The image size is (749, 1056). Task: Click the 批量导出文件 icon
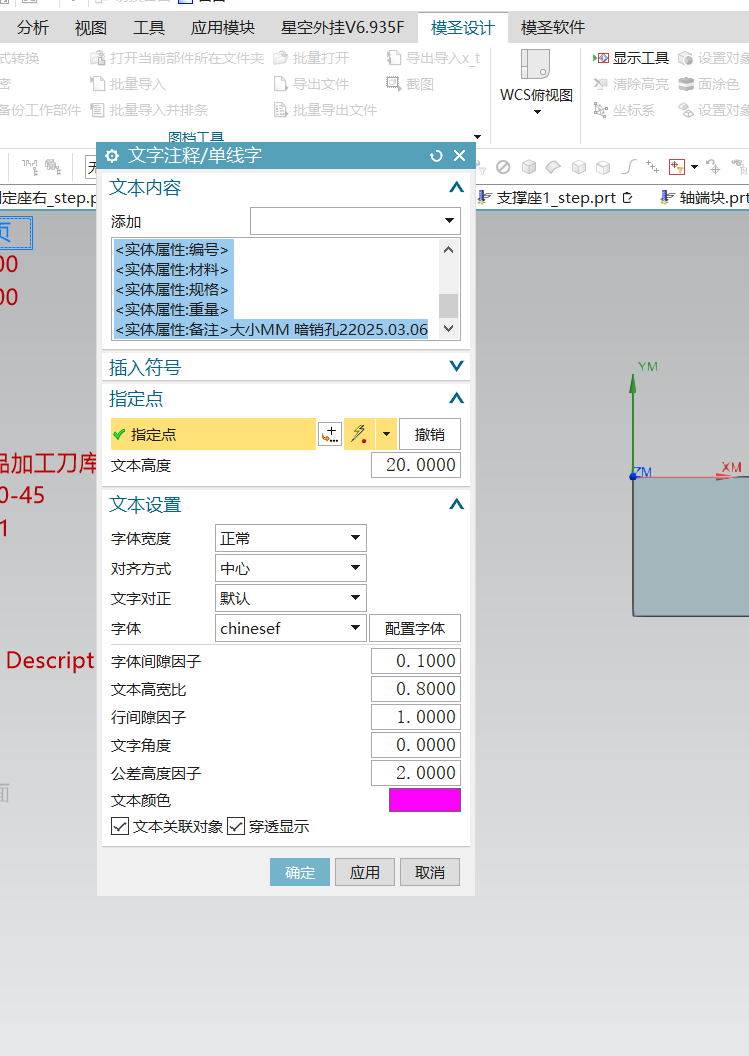pos(280,110)
